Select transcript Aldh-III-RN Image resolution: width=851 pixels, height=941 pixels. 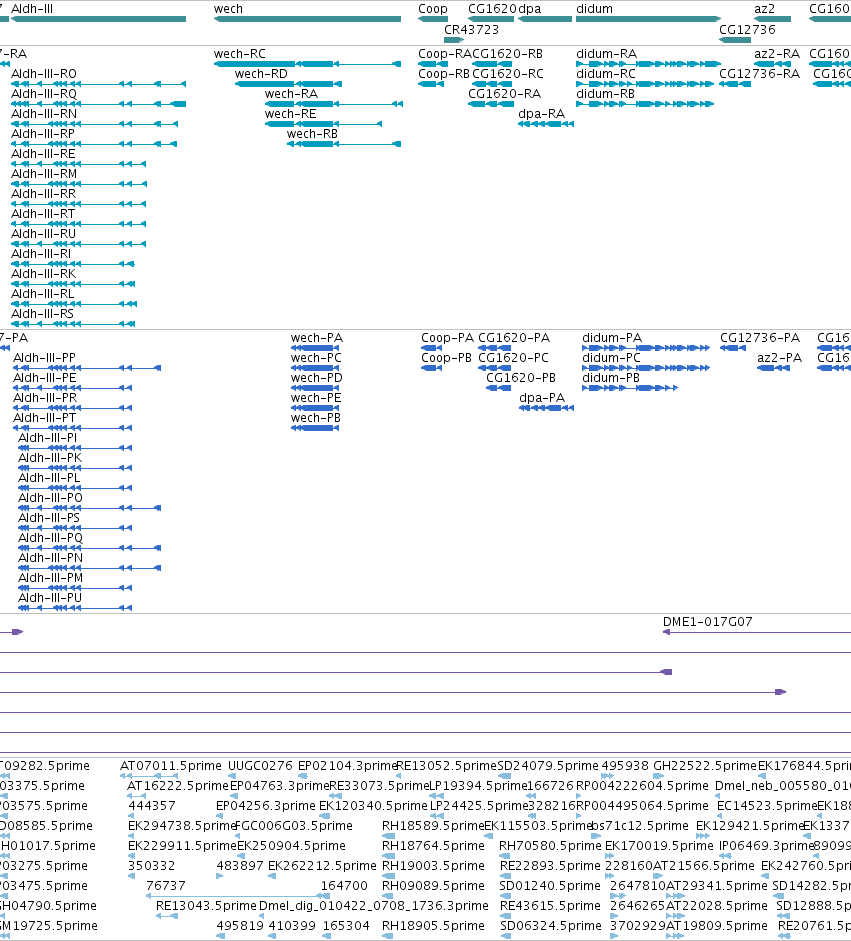coord(94,124)
